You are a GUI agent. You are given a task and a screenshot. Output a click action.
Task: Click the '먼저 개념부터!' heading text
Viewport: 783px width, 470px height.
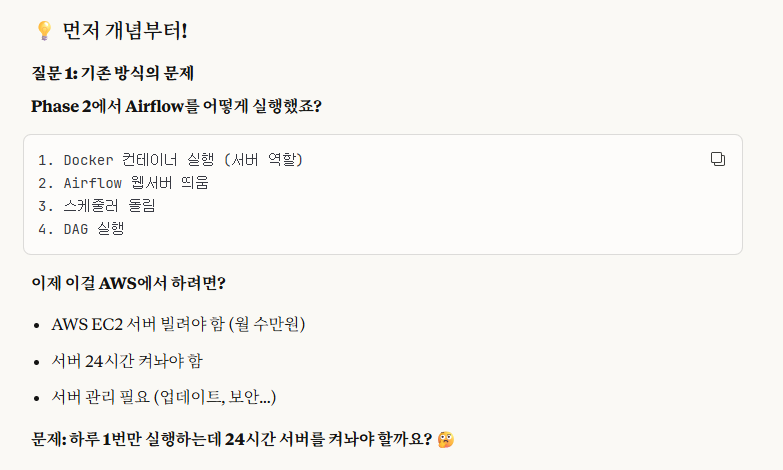click(125, 30)
